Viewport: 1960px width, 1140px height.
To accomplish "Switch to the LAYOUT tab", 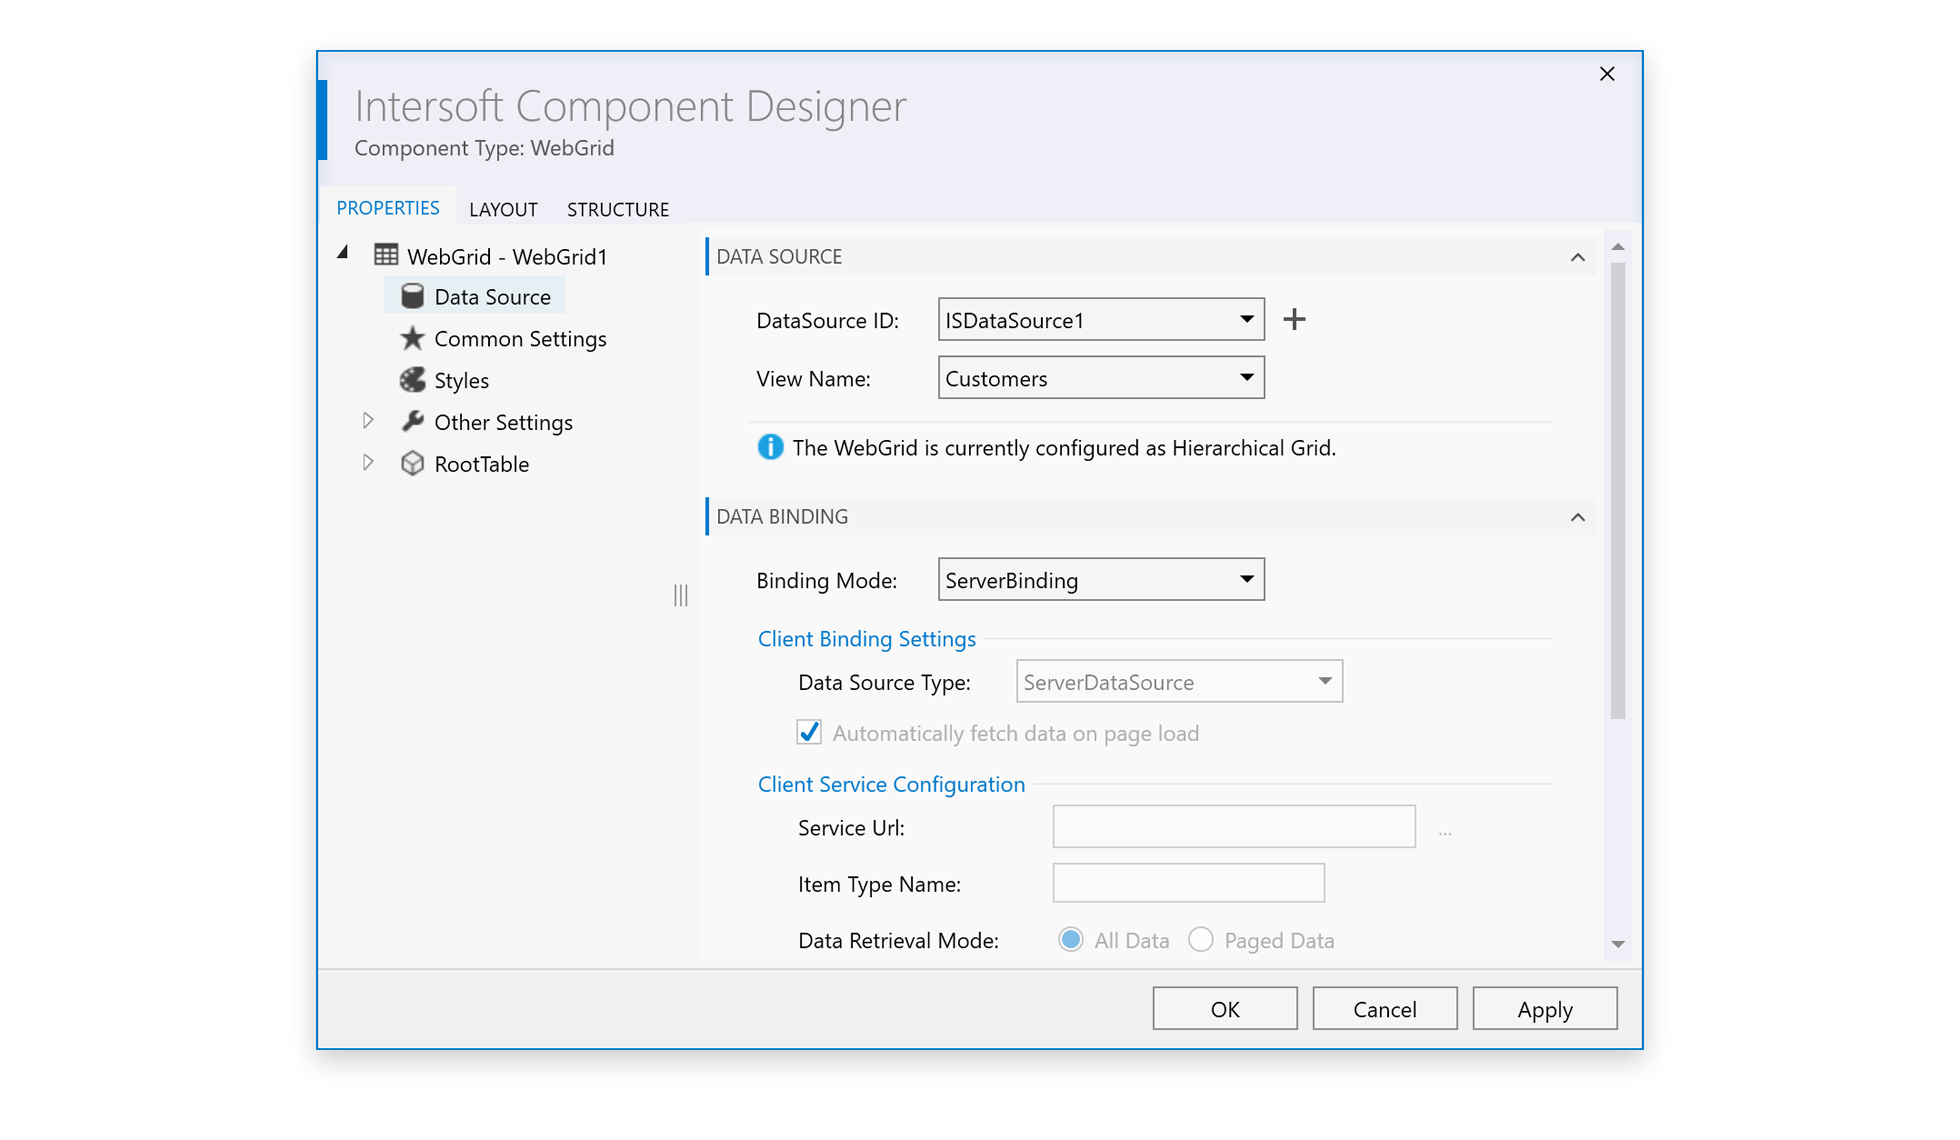I will (x=503, y=209).
